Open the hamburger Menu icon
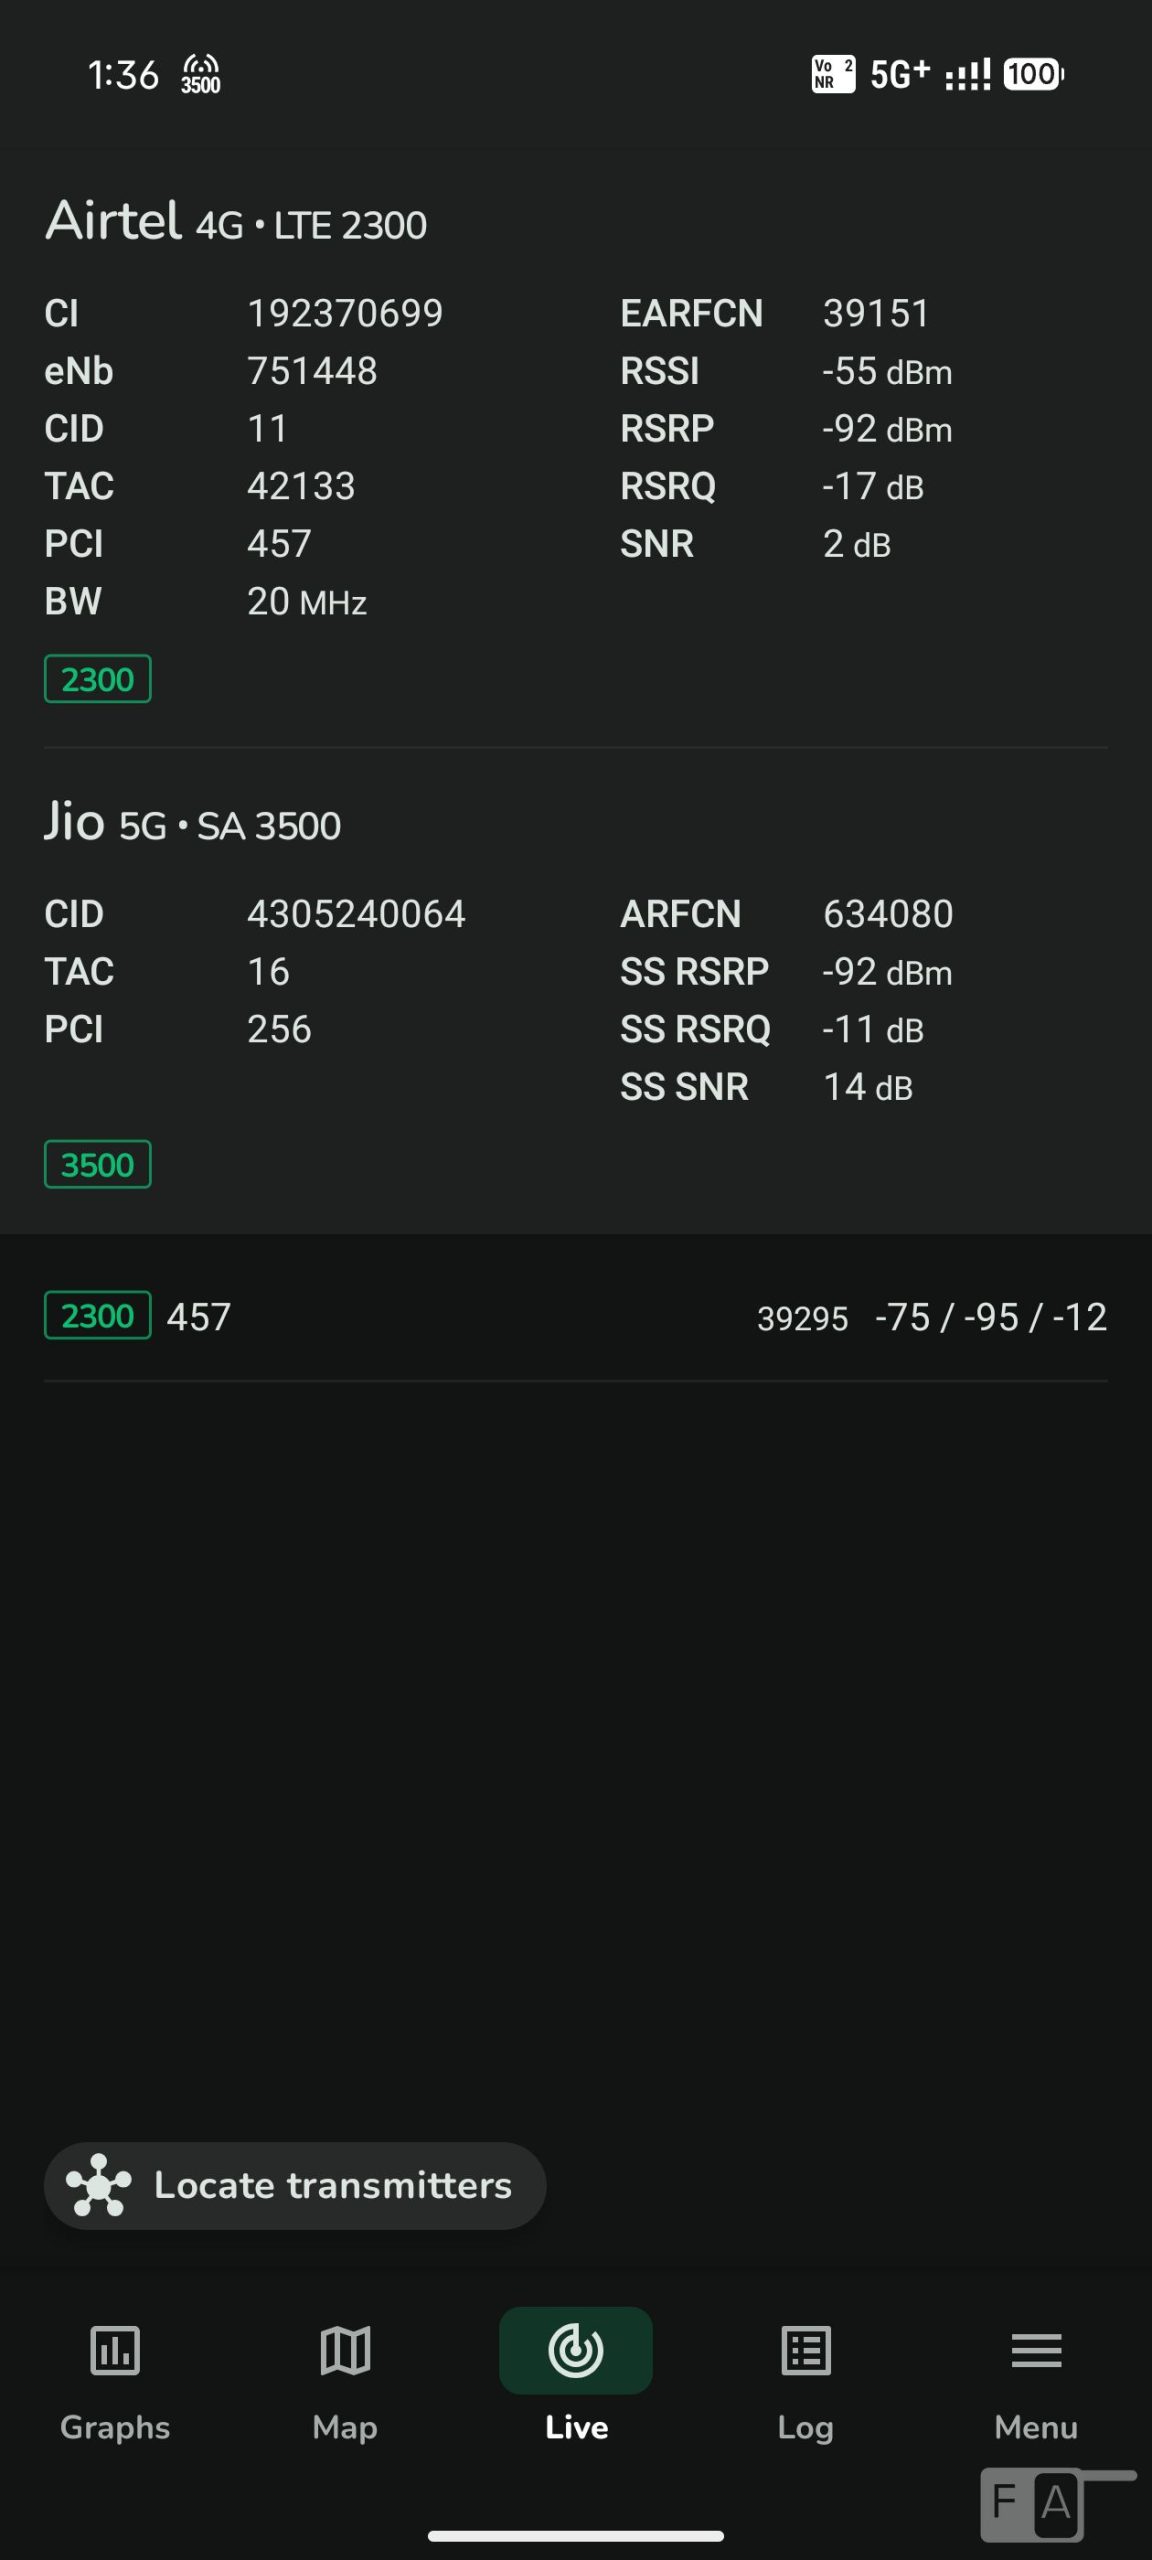1152x2560 pixels. (1036, 2349)
